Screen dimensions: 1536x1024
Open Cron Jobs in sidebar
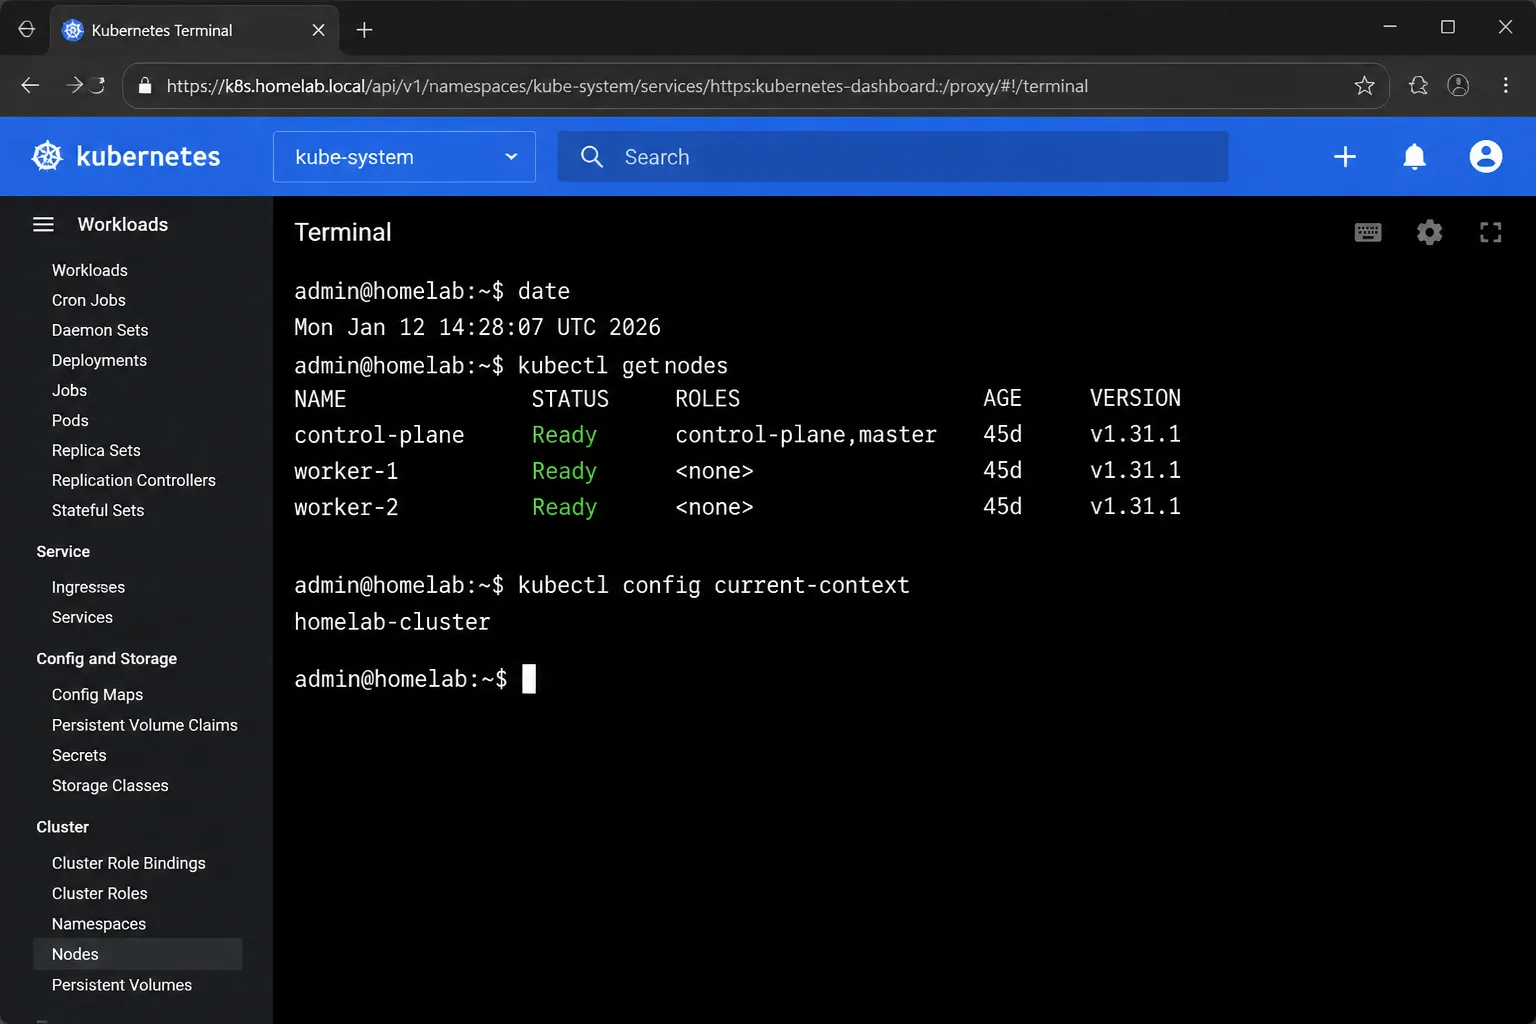89,300
